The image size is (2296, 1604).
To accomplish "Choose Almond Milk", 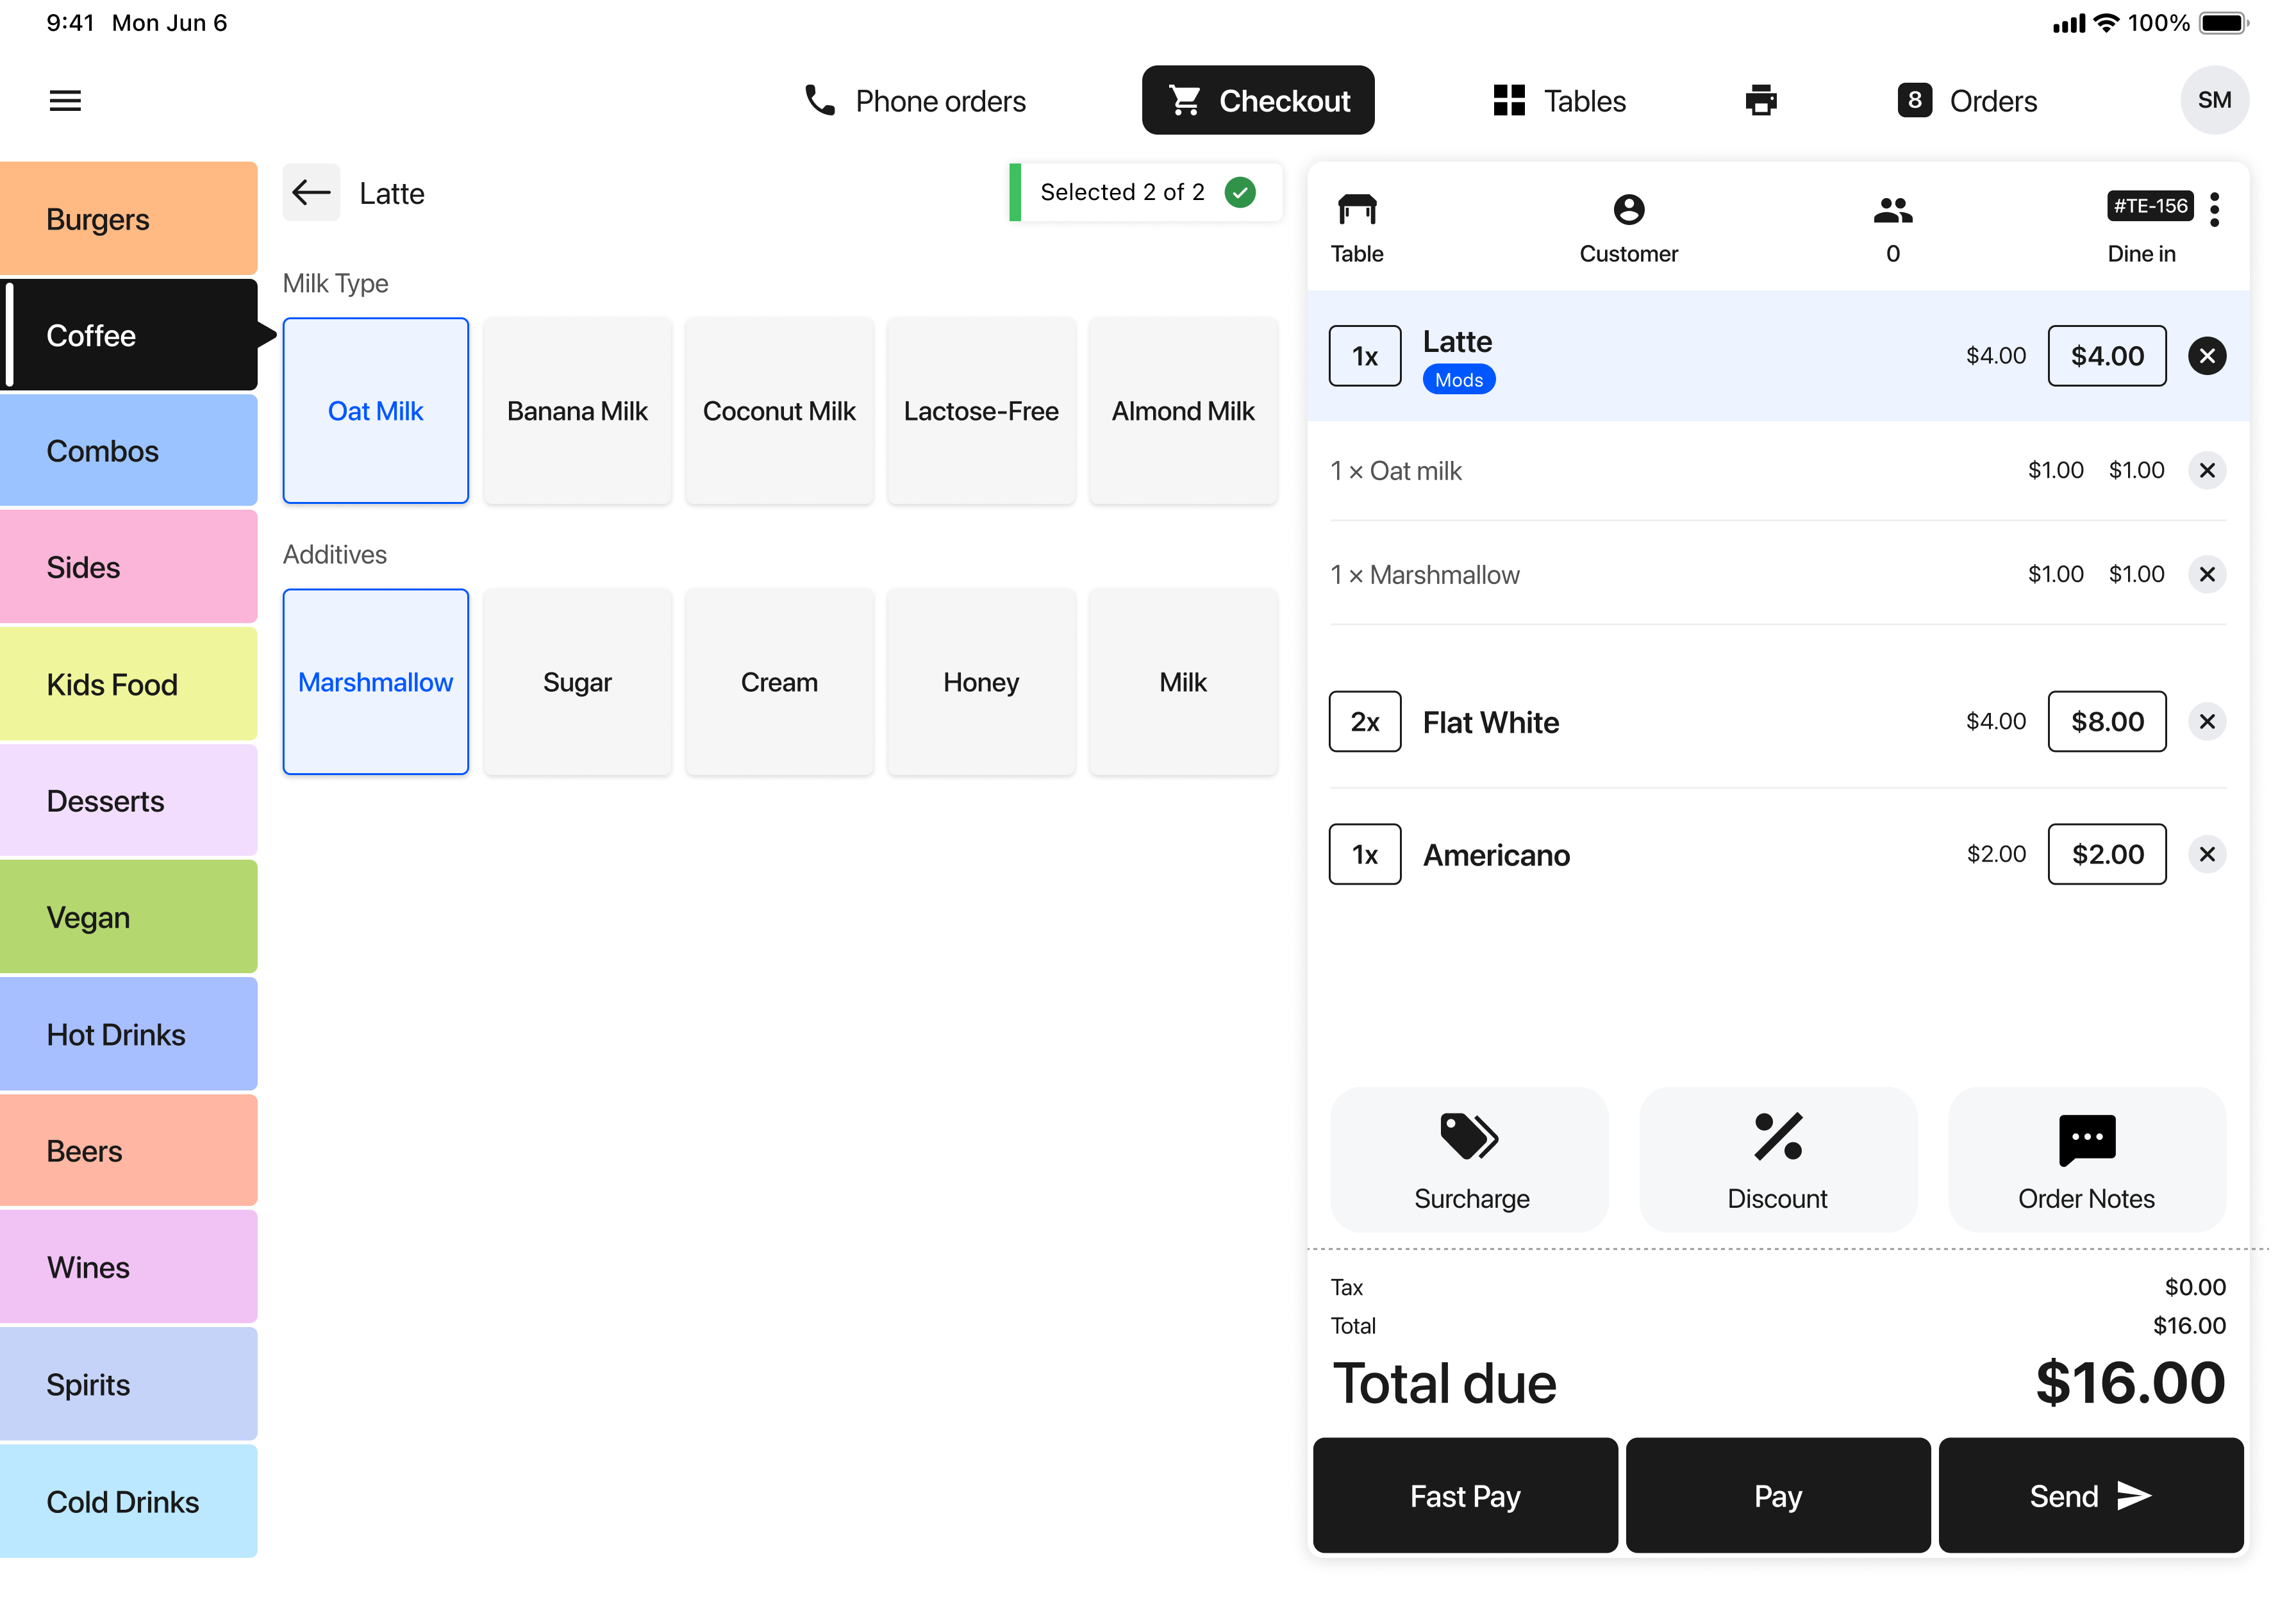I will point(1183,411).
